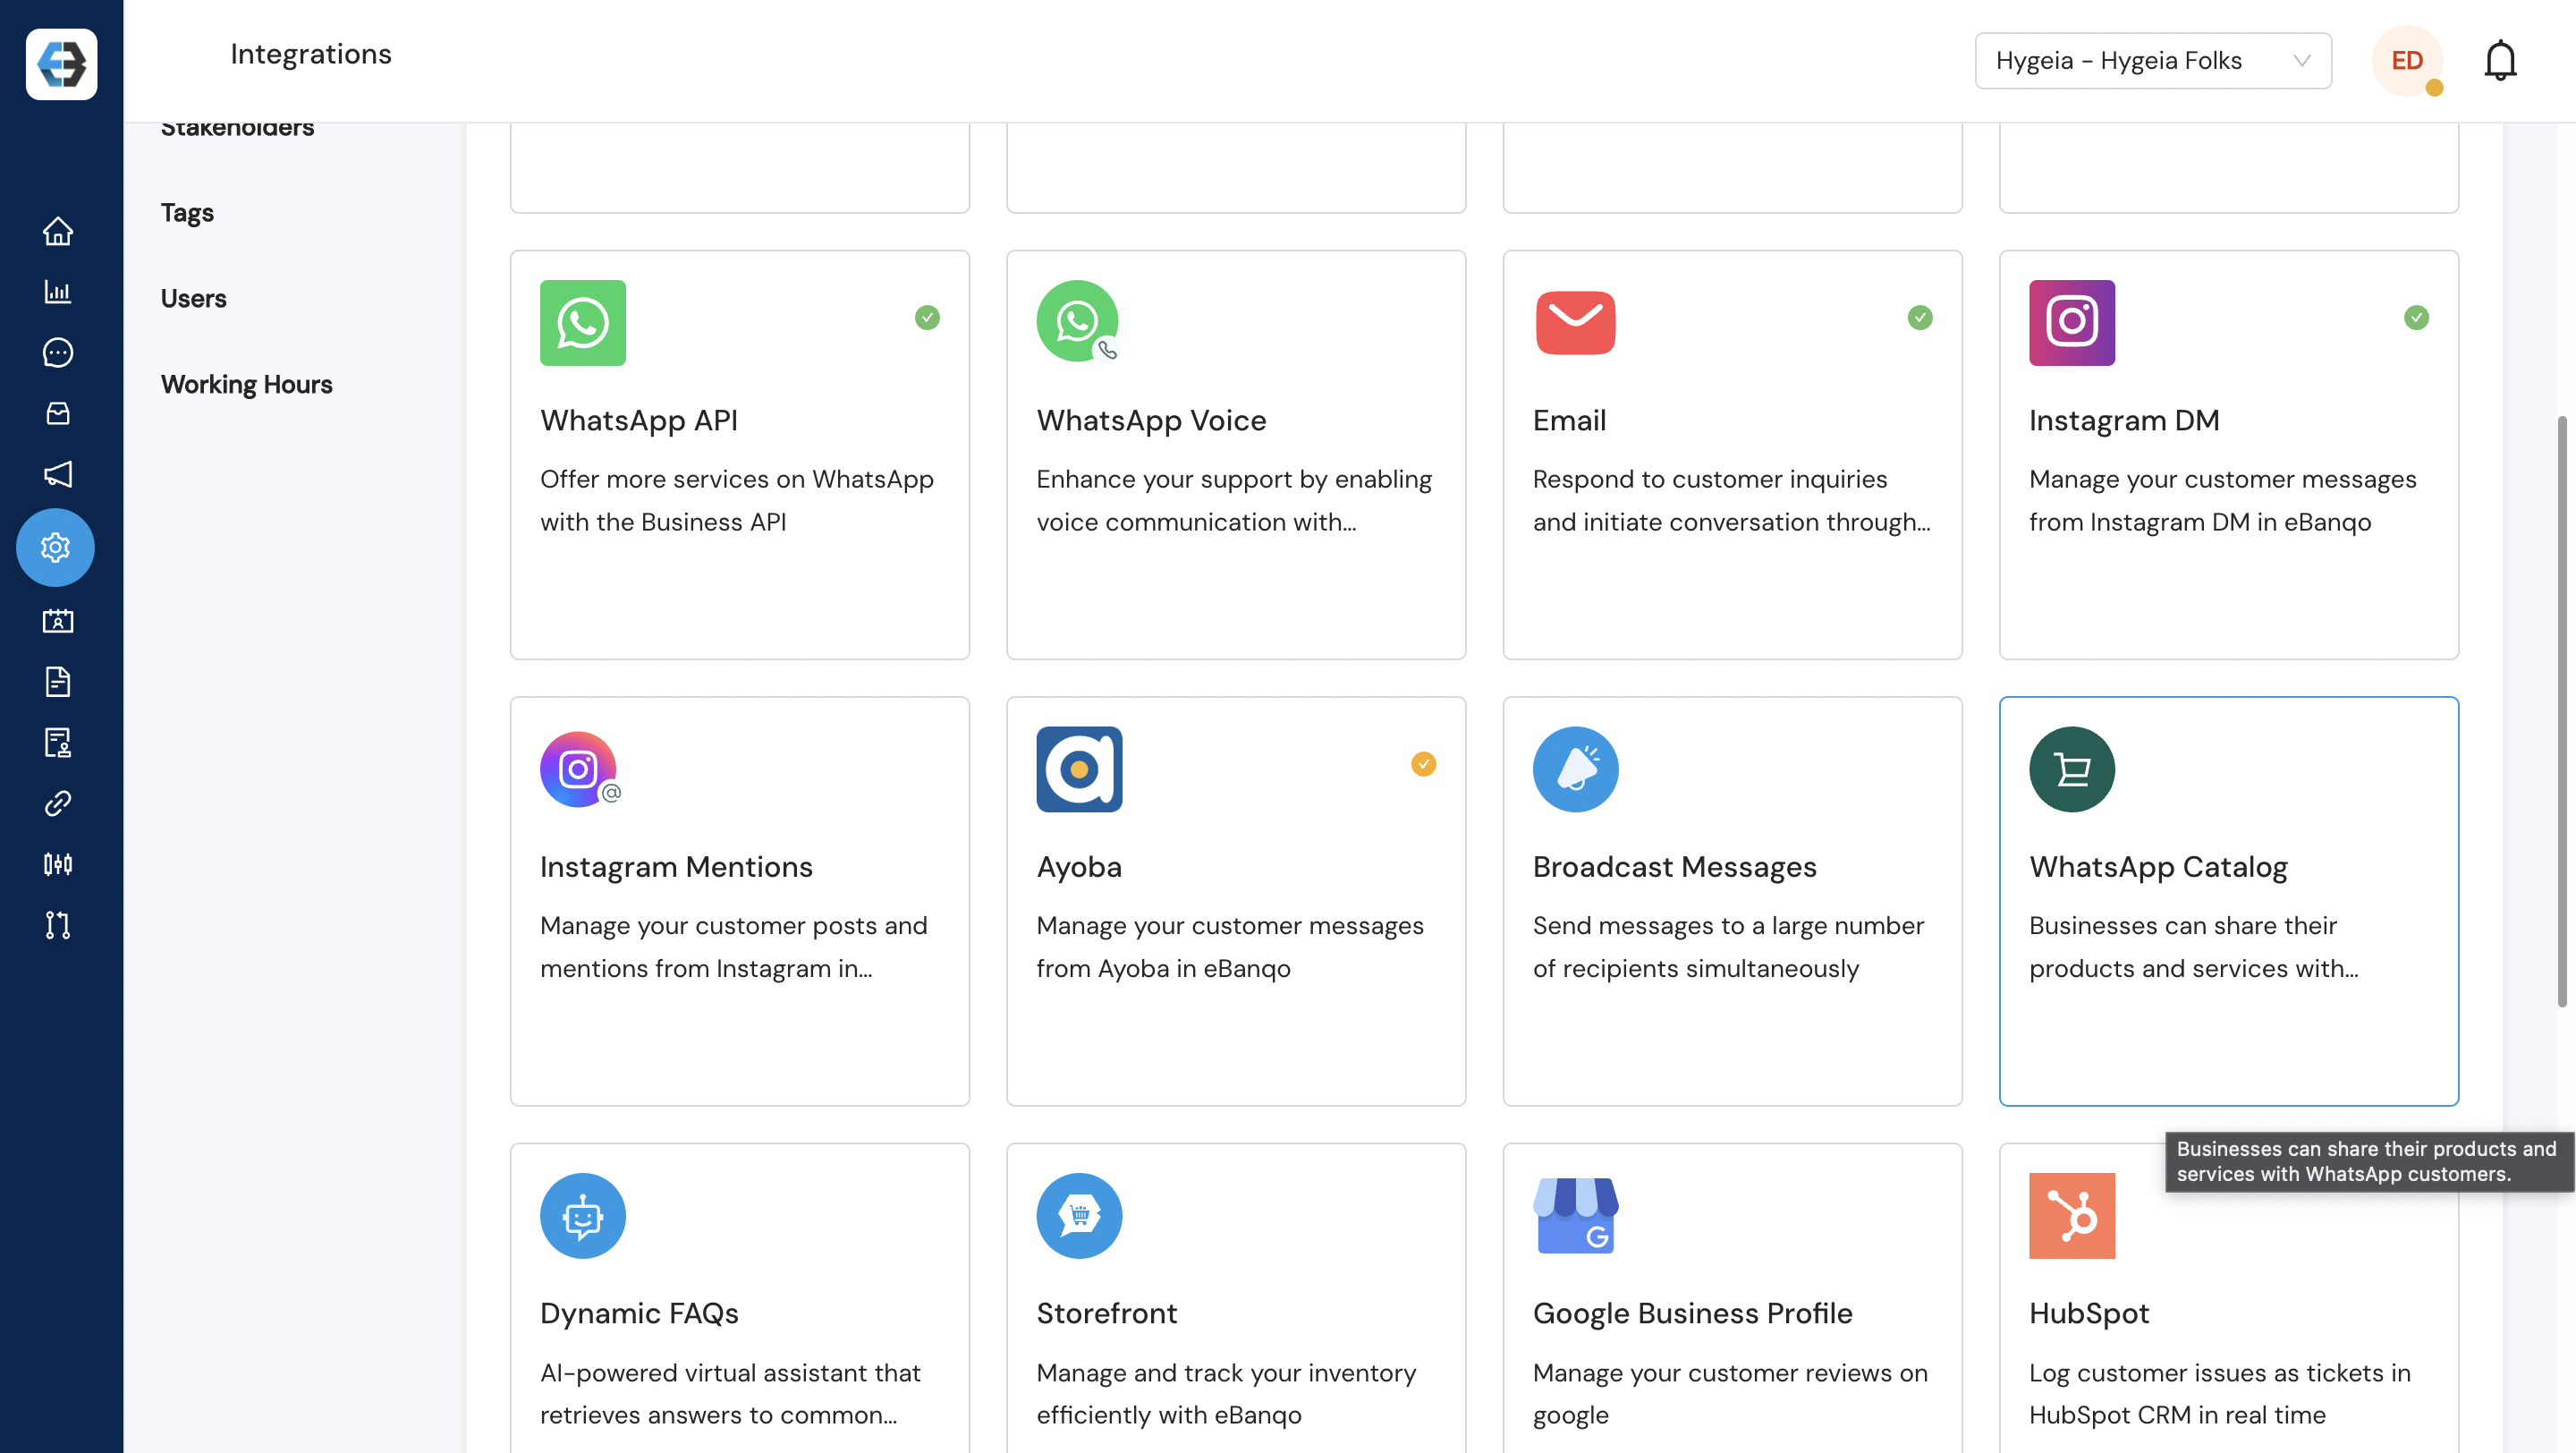The width and height of the screenshot is (2576, 1453).
Task: Click the megaphone campaigns icon
Action: (x=57, y=474)
